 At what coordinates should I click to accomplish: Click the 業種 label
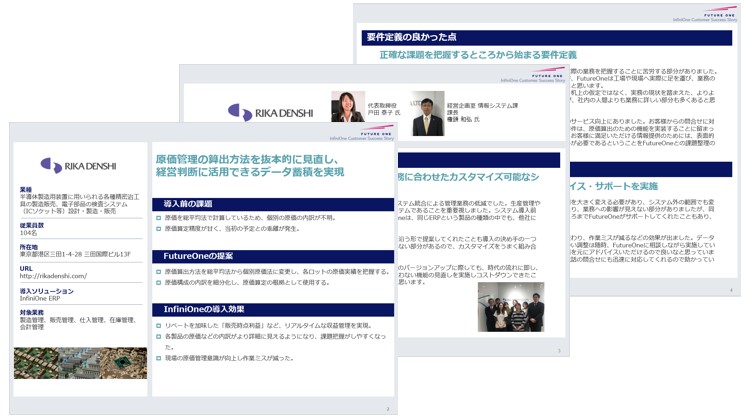[26, 190]
